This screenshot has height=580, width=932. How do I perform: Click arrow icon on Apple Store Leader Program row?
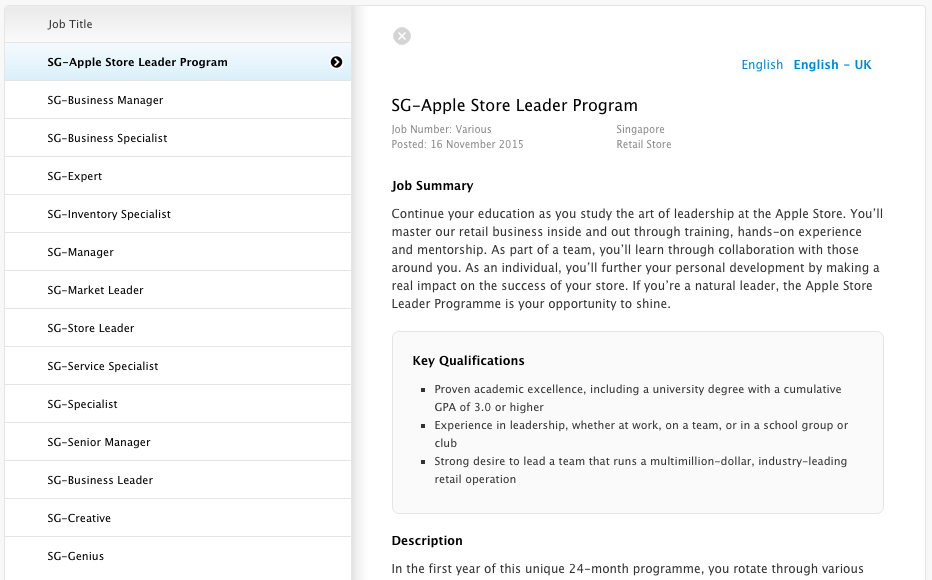click(336, 62)
